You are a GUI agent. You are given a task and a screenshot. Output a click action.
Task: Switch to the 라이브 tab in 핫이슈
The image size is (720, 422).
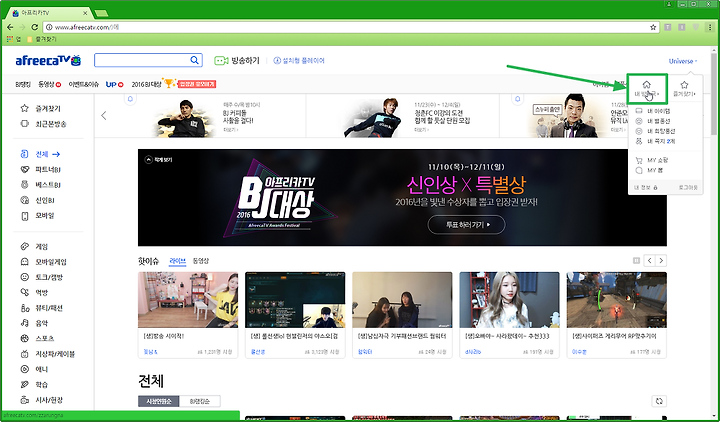coord(177,261)
